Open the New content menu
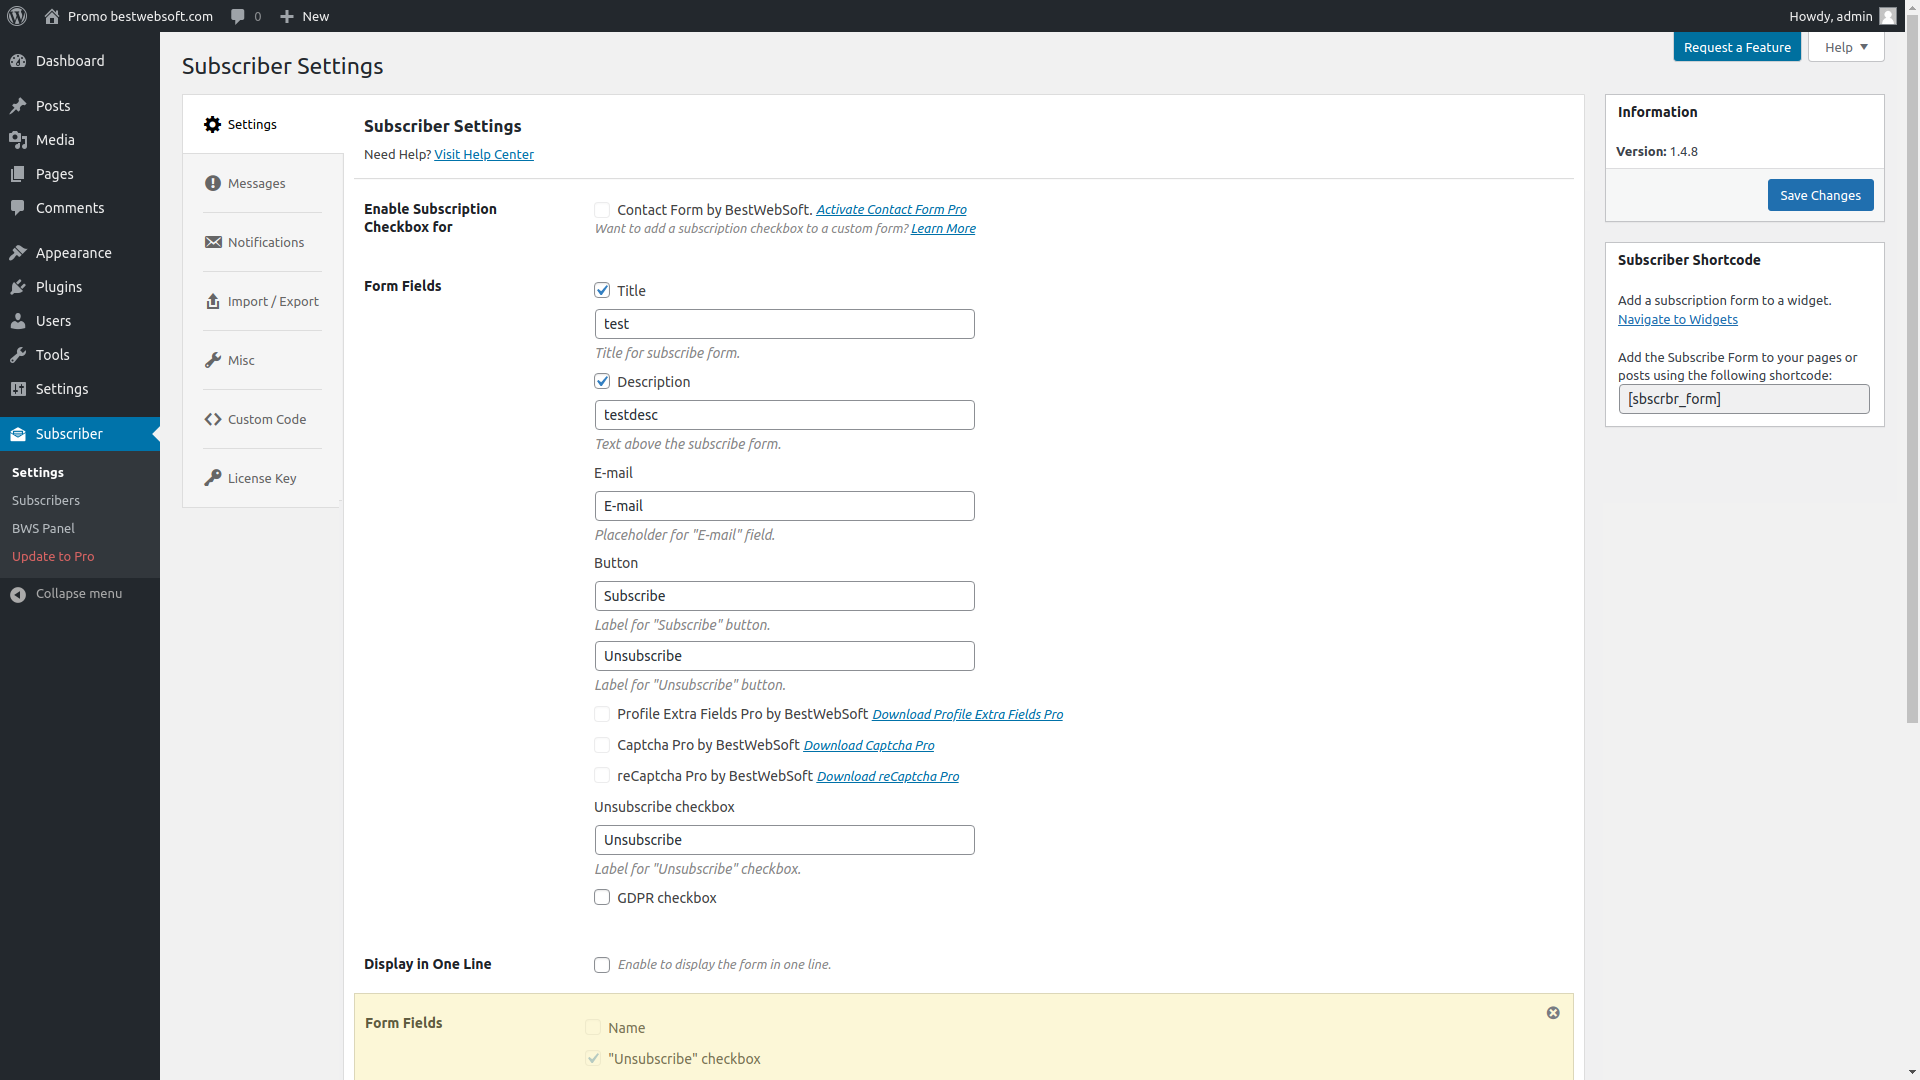Viewport: 1920px width, 1080px height. tap(304, 16)
